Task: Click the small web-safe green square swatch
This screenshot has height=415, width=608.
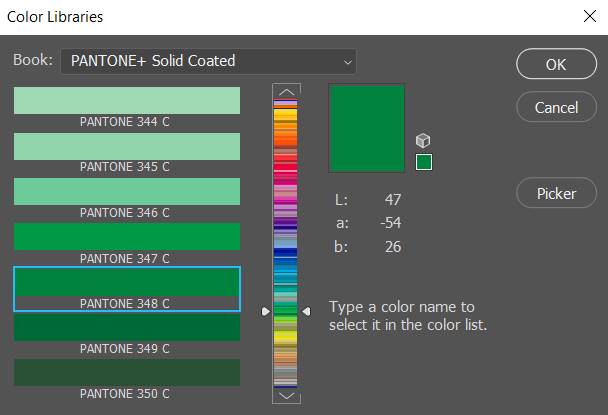Action: click(424, 162)
